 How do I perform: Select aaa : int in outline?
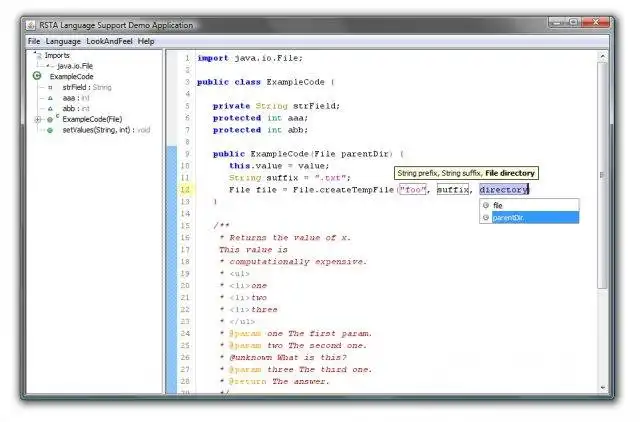click(76, 98)
